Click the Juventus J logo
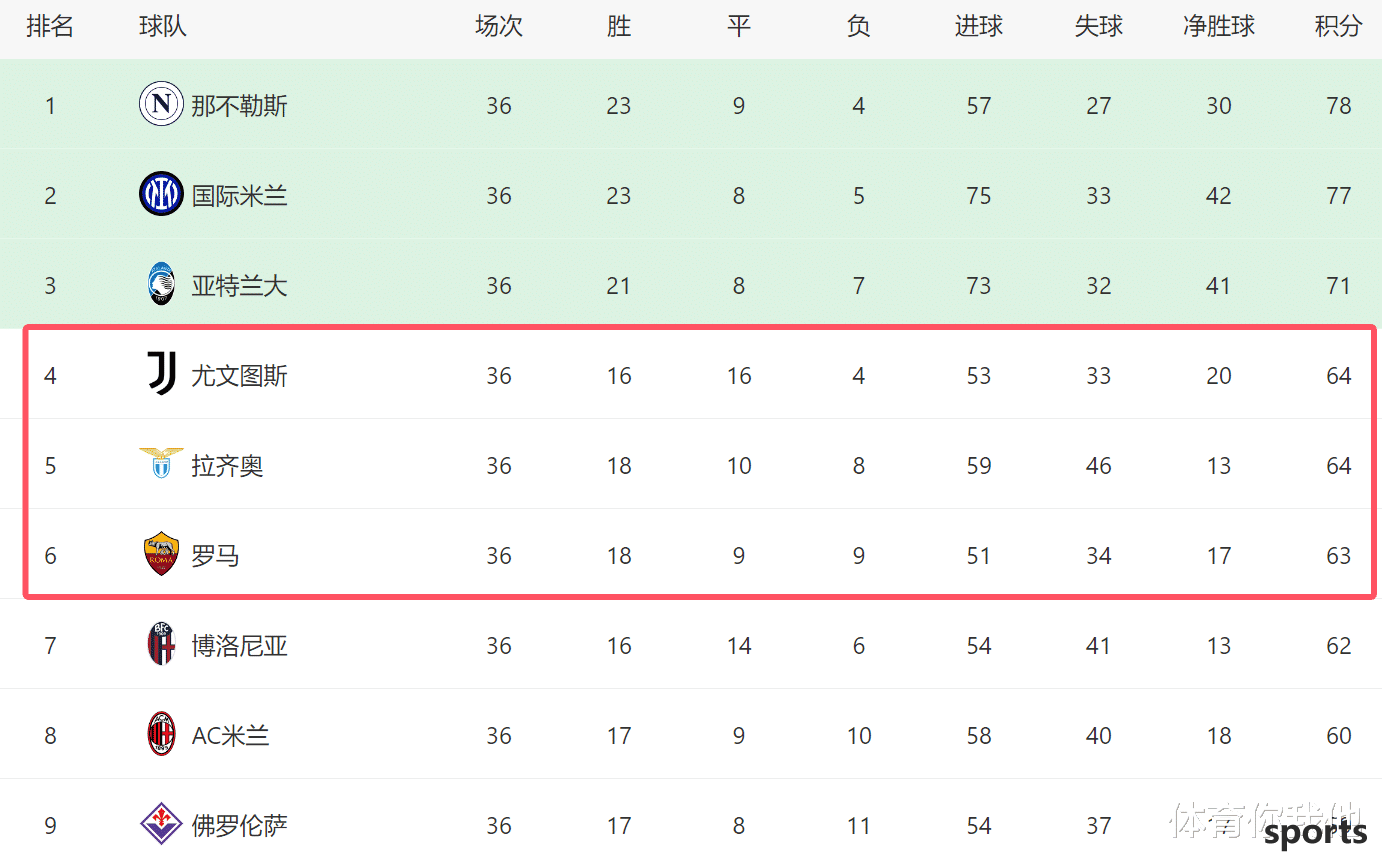This screenshot has width=1382, height=864. pyautogui.click(x=161, y=374)
